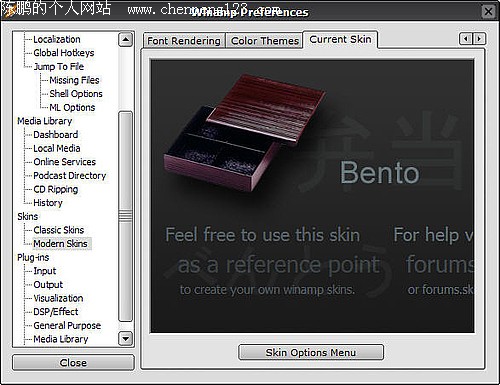Open Jump To File preferences
The image size is (500, 385).
tap(59, 66)
